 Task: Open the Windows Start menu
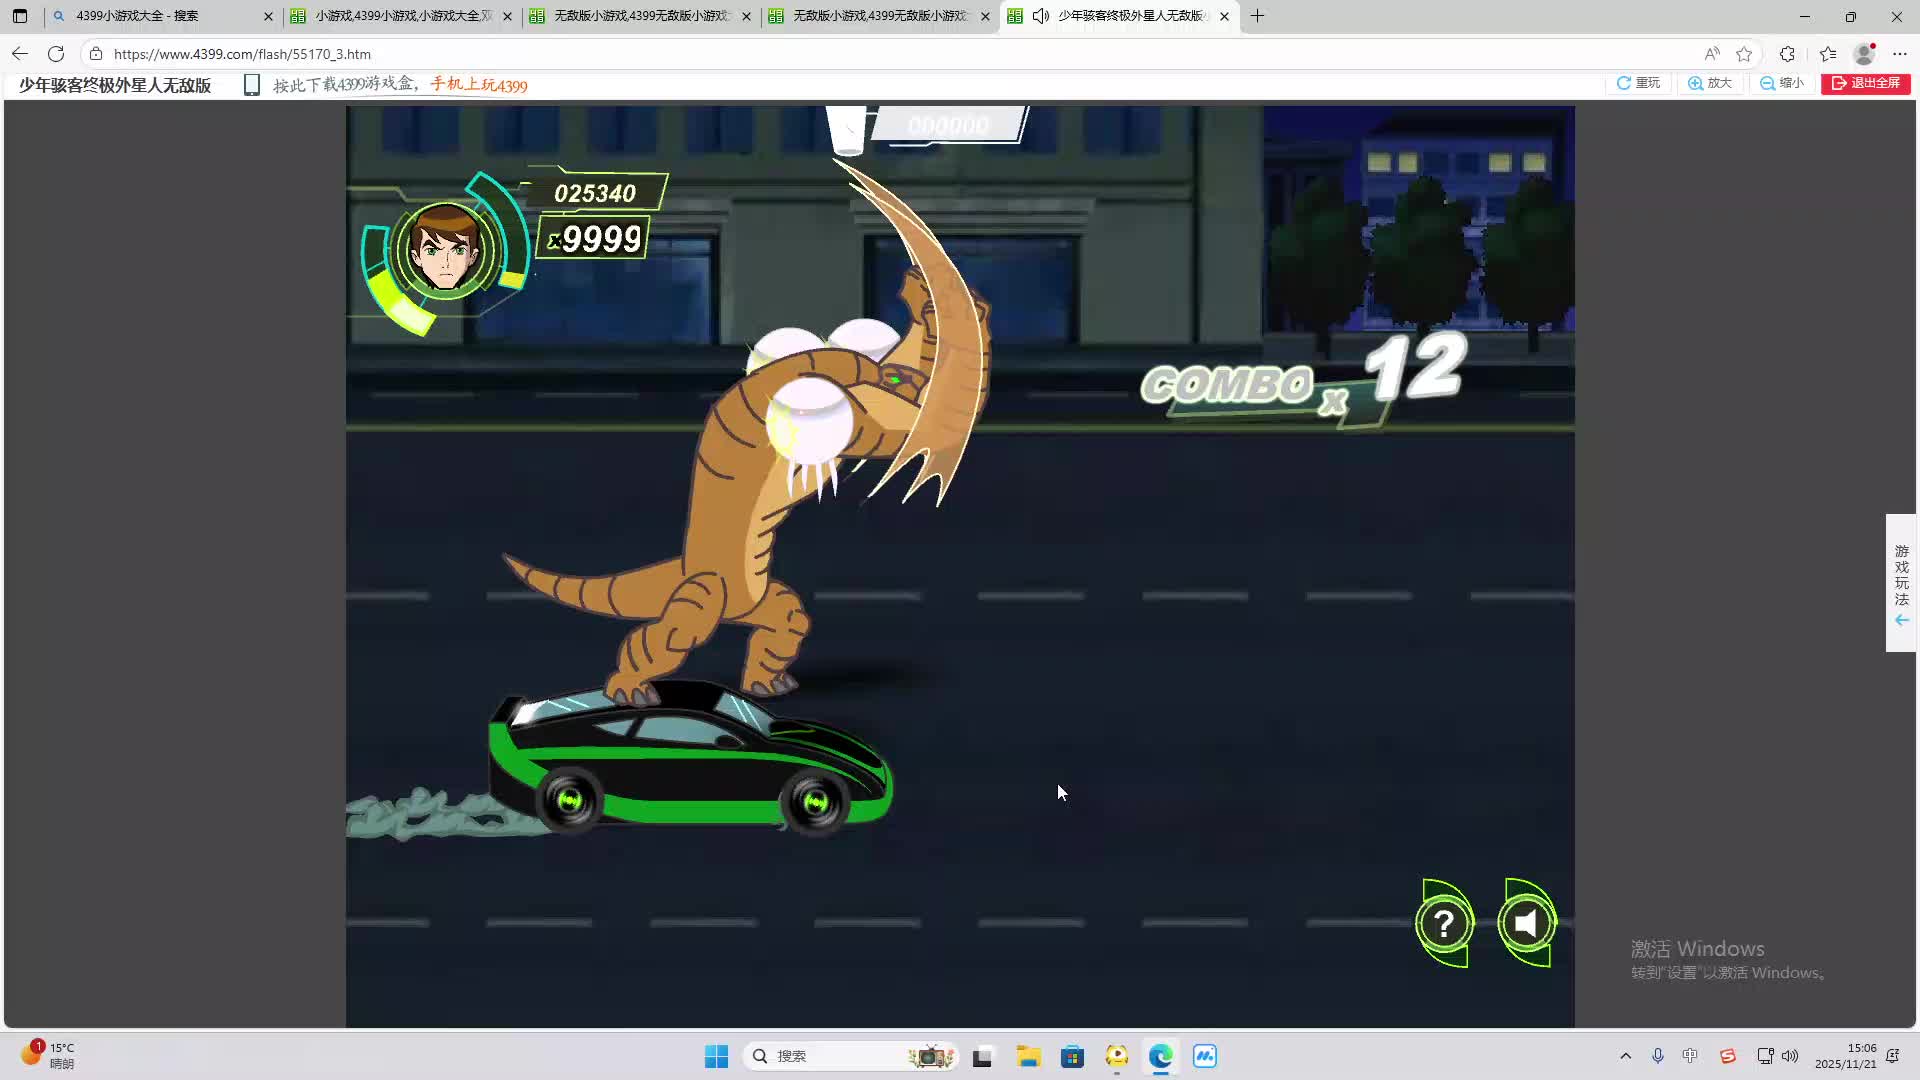(x=716, y=1056)
